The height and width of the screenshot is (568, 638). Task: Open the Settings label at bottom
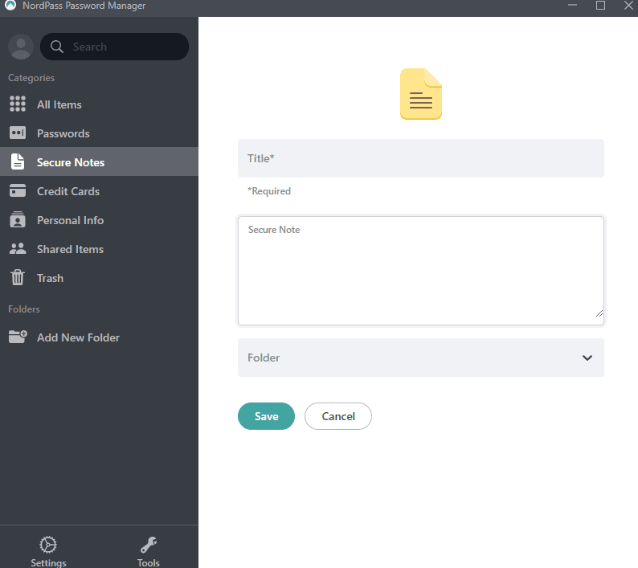click(x=48, y=562)
